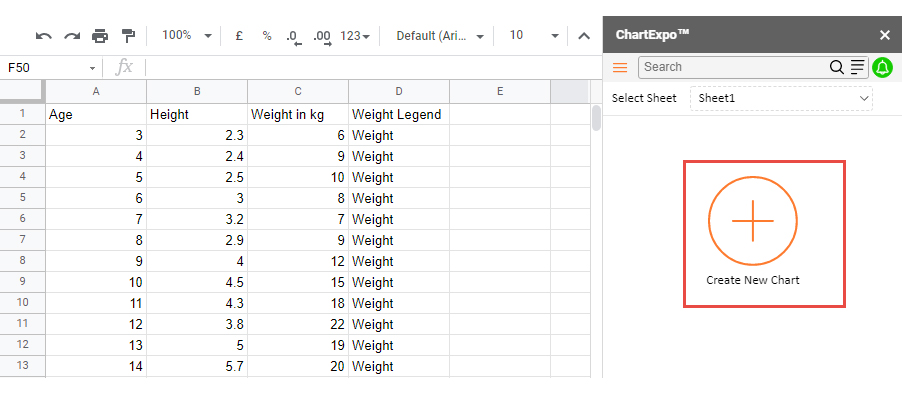
Task: Select the weight cell 19
Action: (x=298, y=345)
